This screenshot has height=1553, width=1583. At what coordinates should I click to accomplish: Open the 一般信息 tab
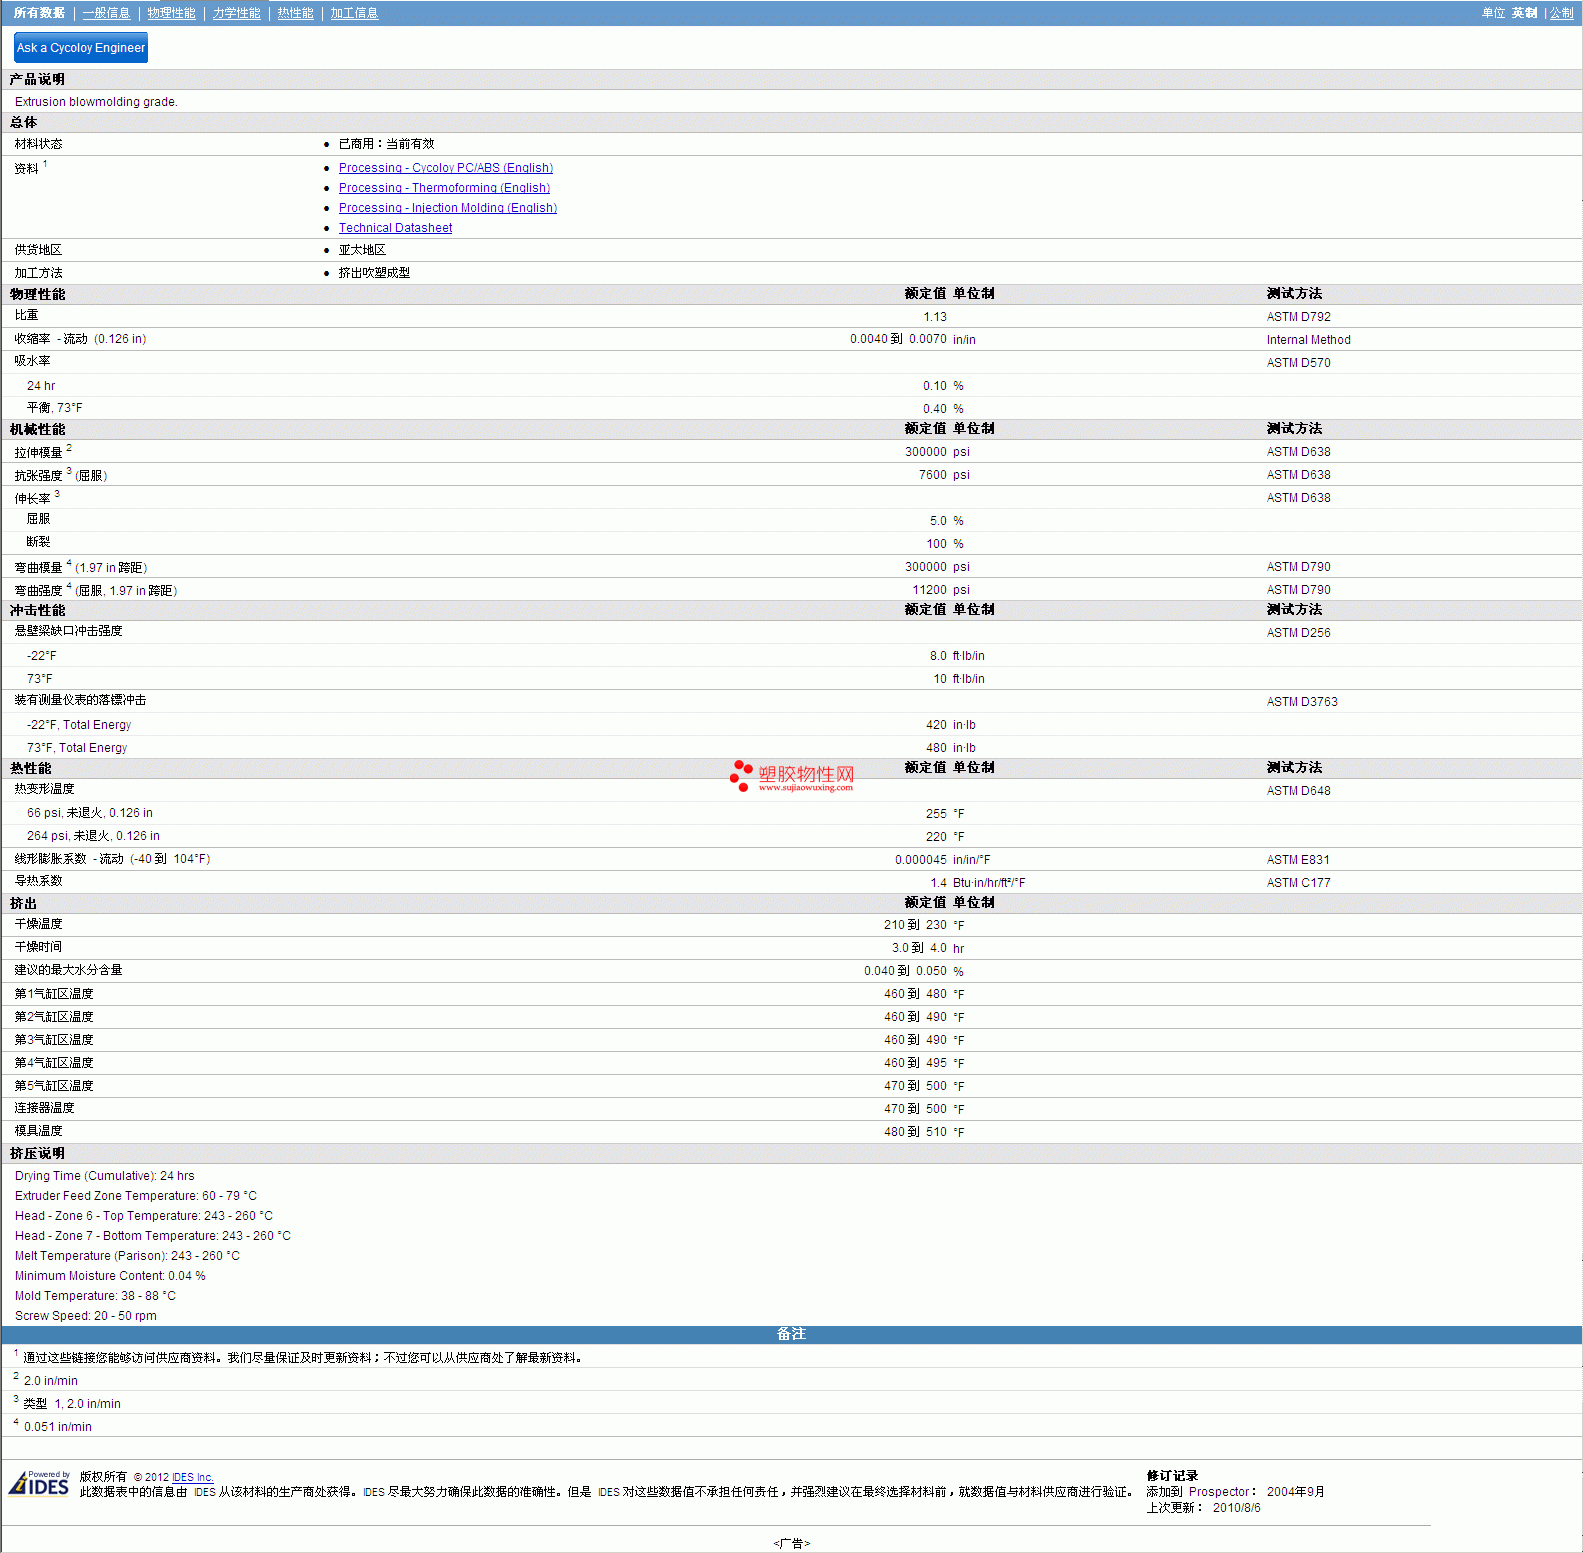pos(106,13)
